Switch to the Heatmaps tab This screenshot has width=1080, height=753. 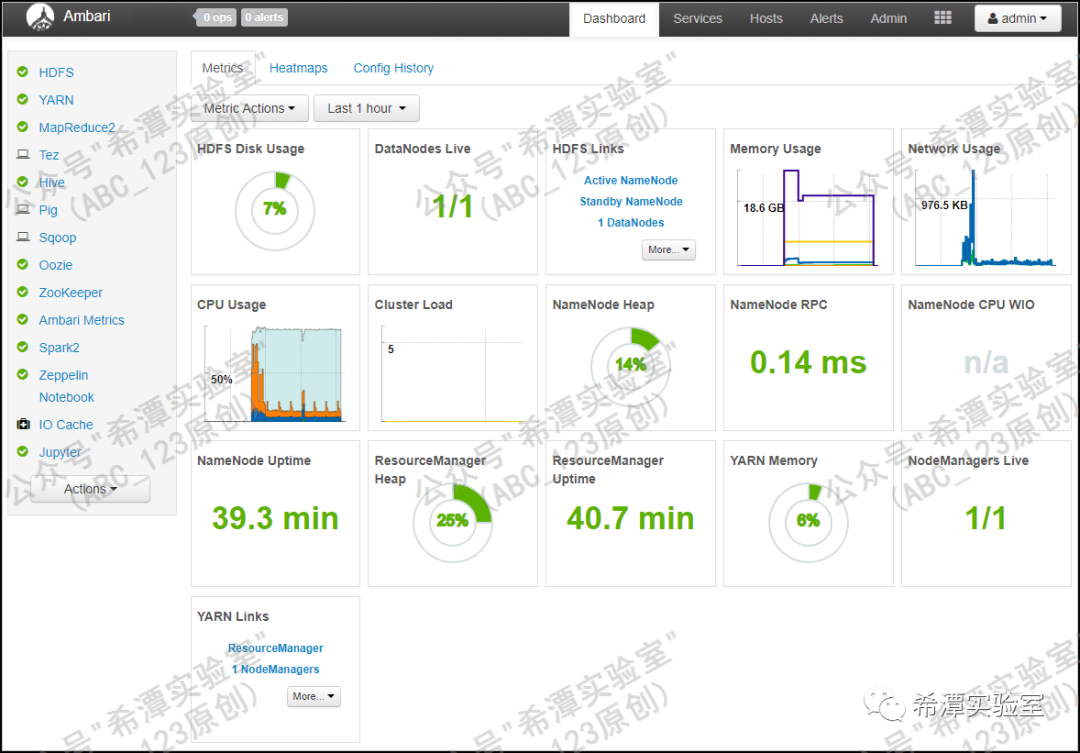pyautogui.click(x=298, y=68)
